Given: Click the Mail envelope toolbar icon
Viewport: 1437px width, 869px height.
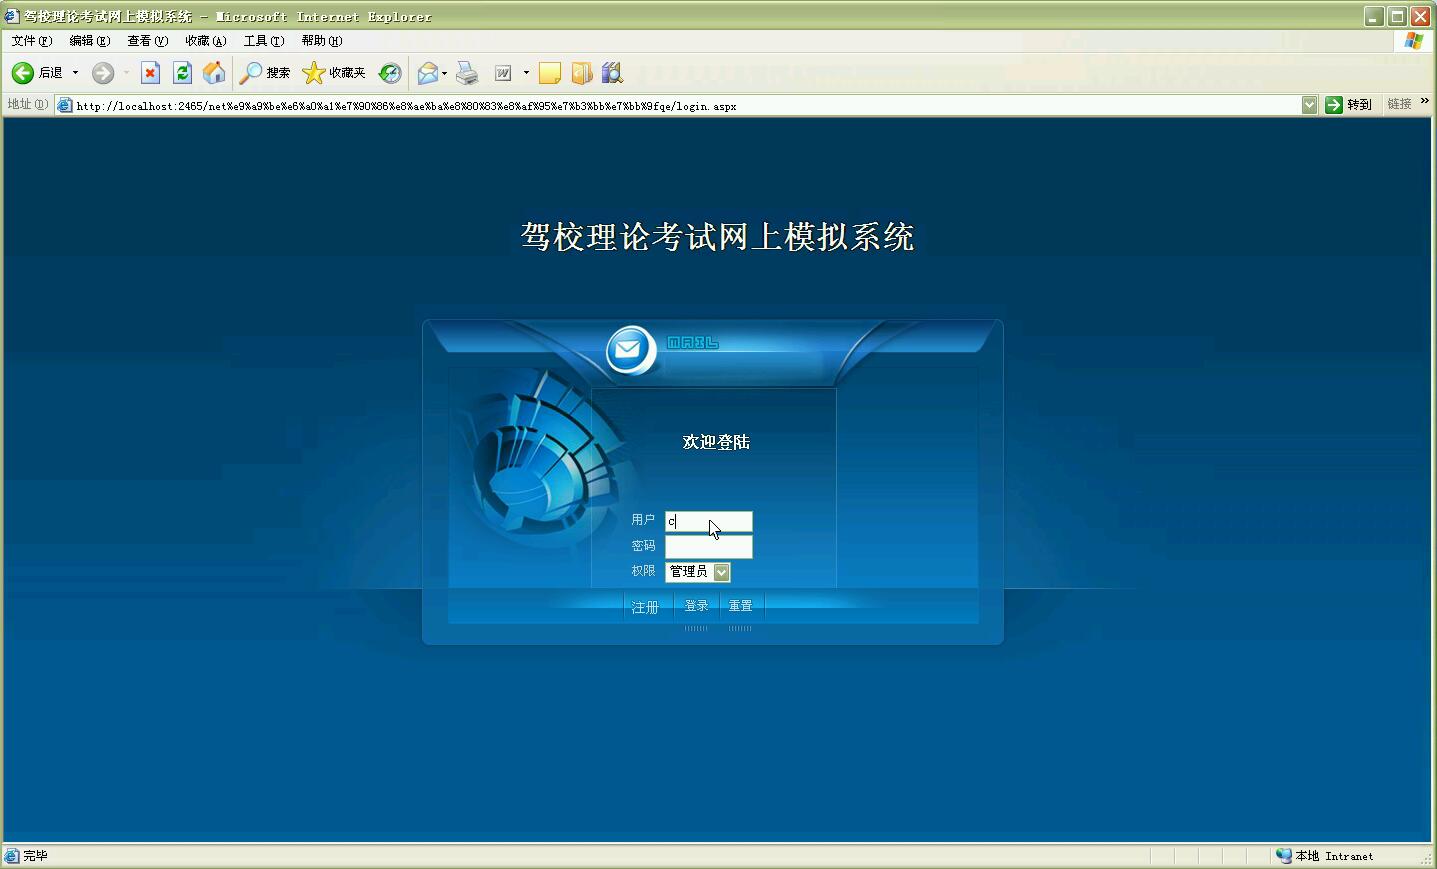Looking at the screenshot, I should pyautogui.click(x=428, y=73).
